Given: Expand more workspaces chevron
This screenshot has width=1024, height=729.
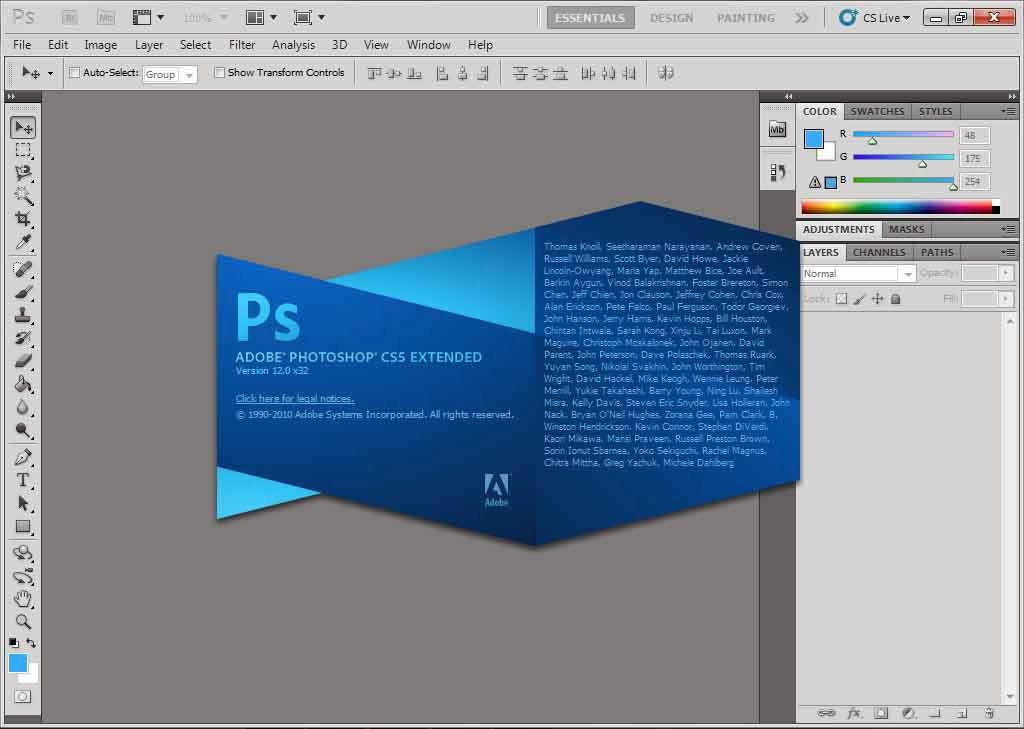Looking at the screenshot, I should point(801,18).
